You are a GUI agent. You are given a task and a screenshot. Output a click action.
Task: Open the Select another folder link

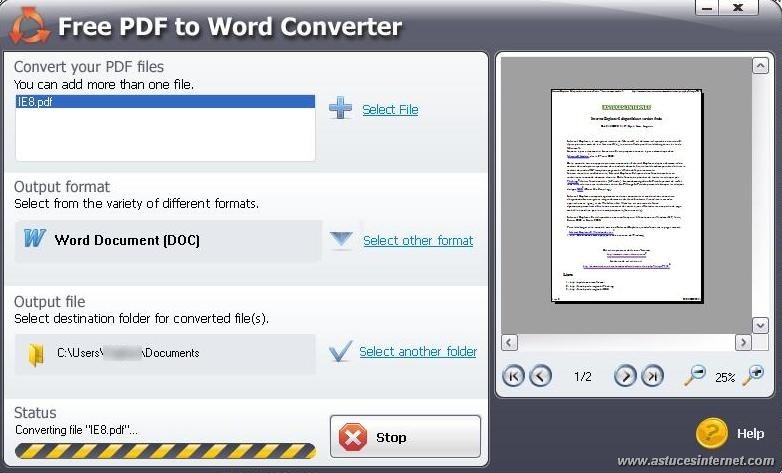[x=418, y=351]
